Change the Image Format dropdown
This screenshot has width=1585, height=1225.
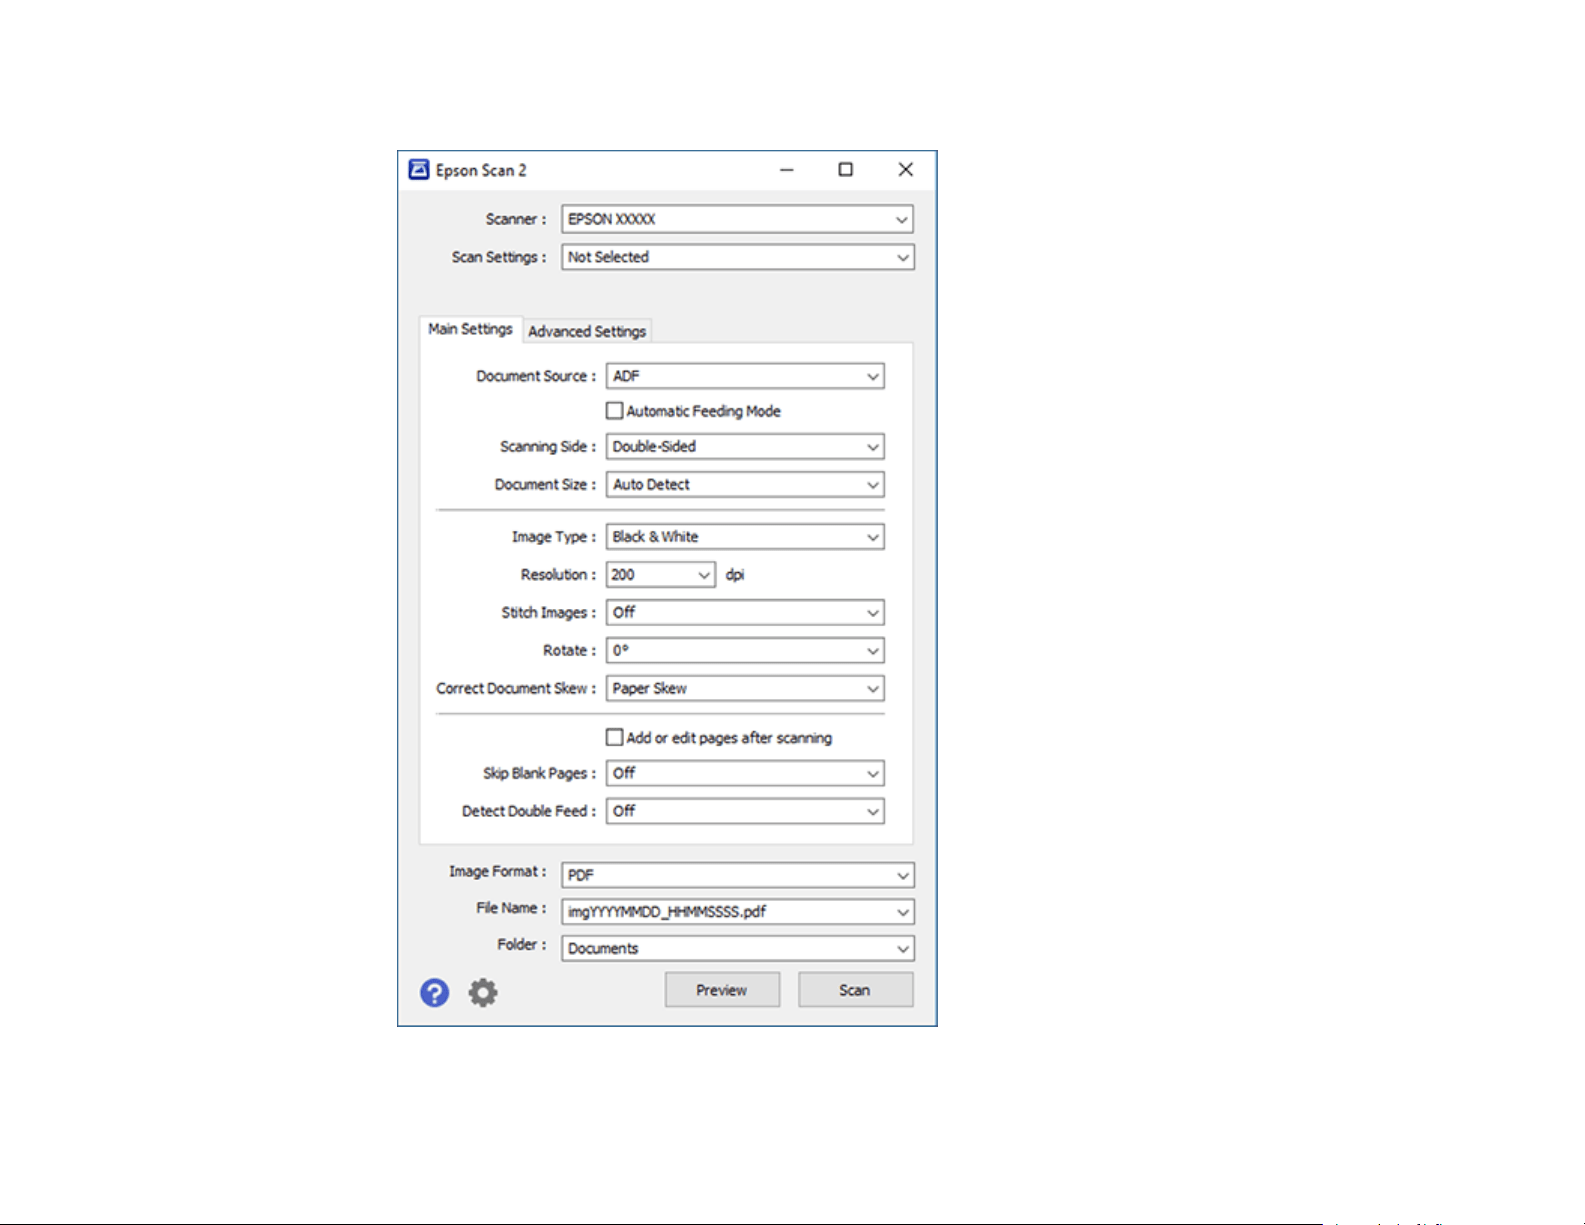pos(738,875)
